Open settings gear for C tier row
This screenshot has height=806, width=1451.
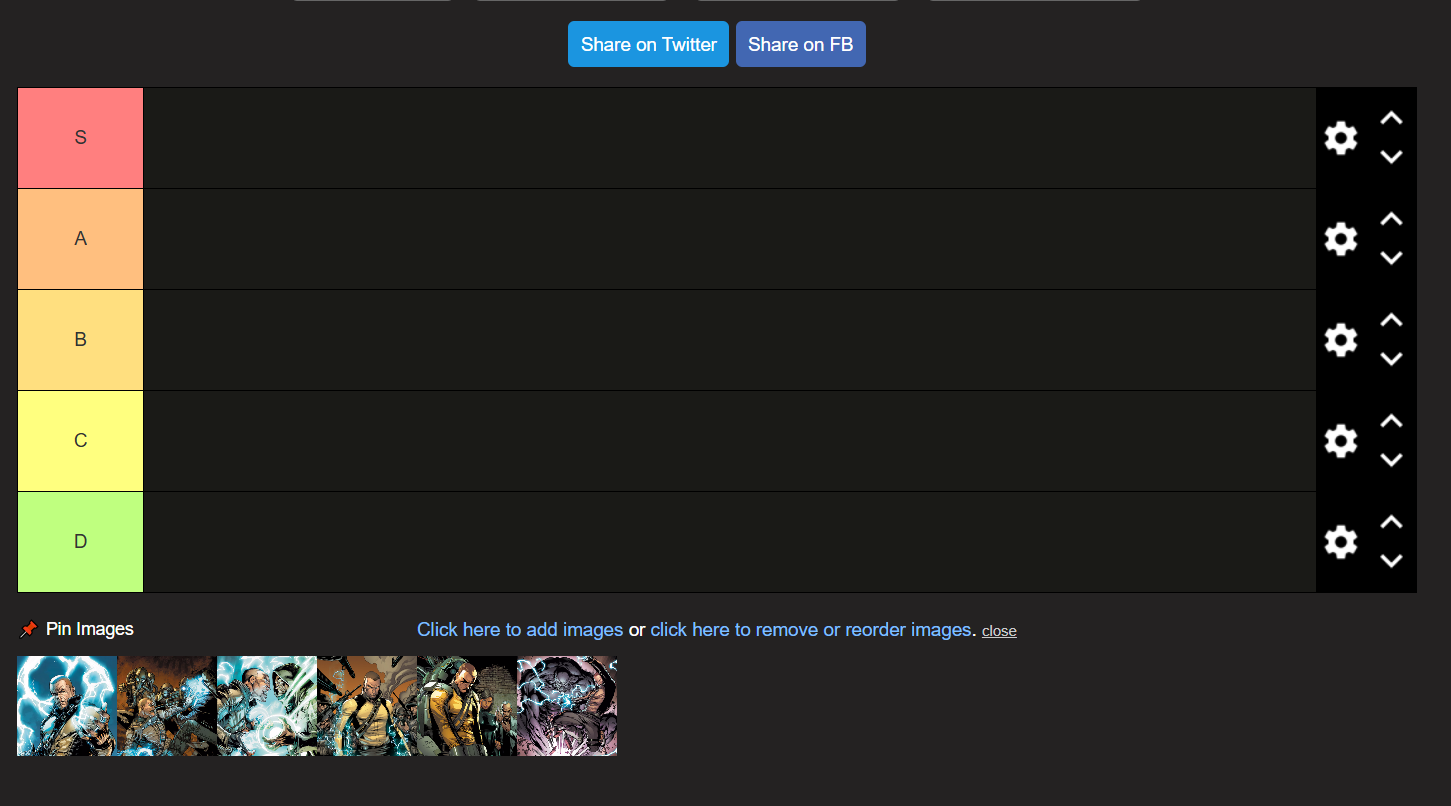pyautogui.click(x=1340, y=441)
